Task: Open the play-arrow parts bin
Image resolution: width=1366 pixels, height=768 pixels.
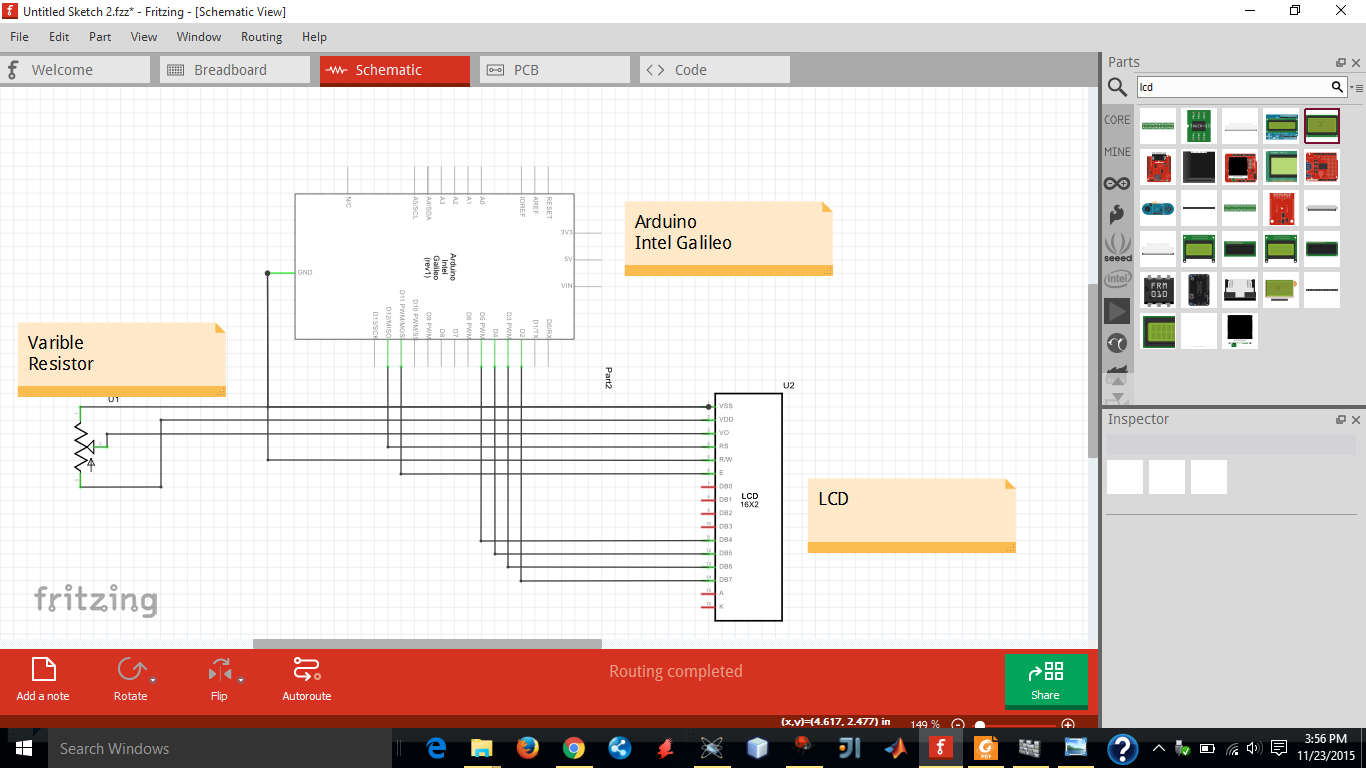Action: click(x=1117, y=311)
